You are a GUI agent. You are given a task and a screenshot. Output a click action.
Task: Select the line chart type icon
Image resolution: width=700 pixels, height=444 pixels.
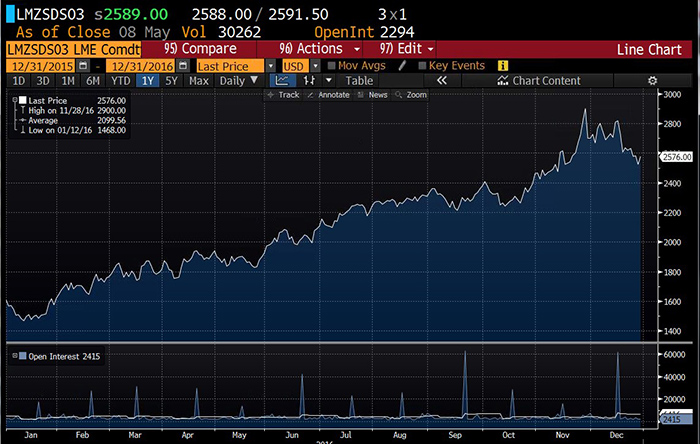point(282,80)
